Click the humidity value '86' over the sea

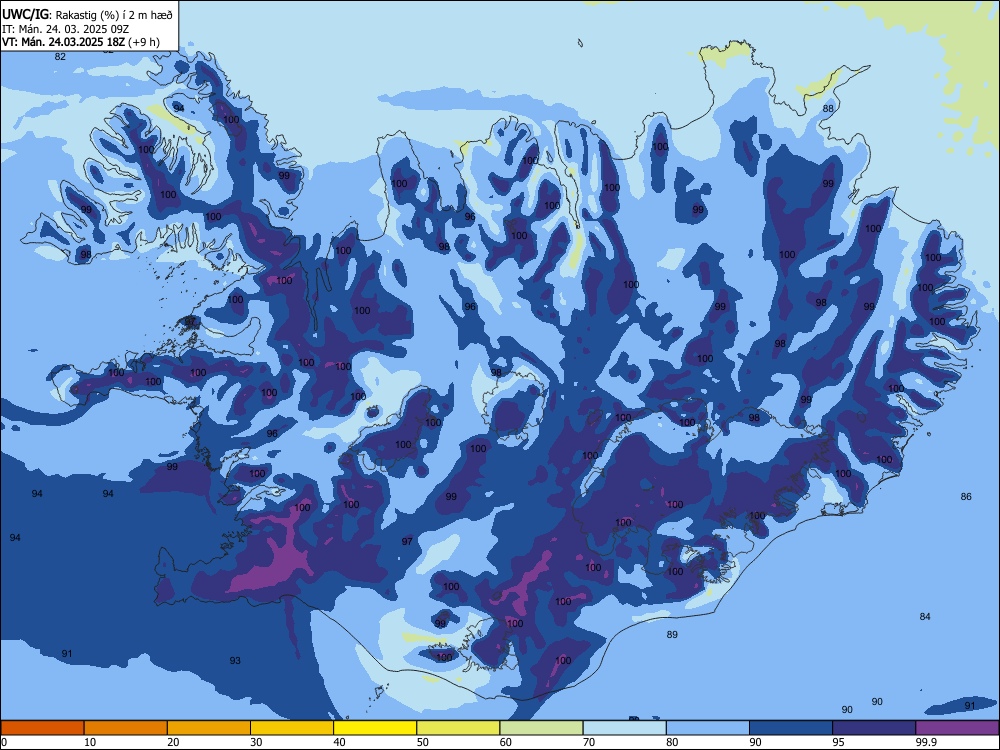click(x=966, y=496)
